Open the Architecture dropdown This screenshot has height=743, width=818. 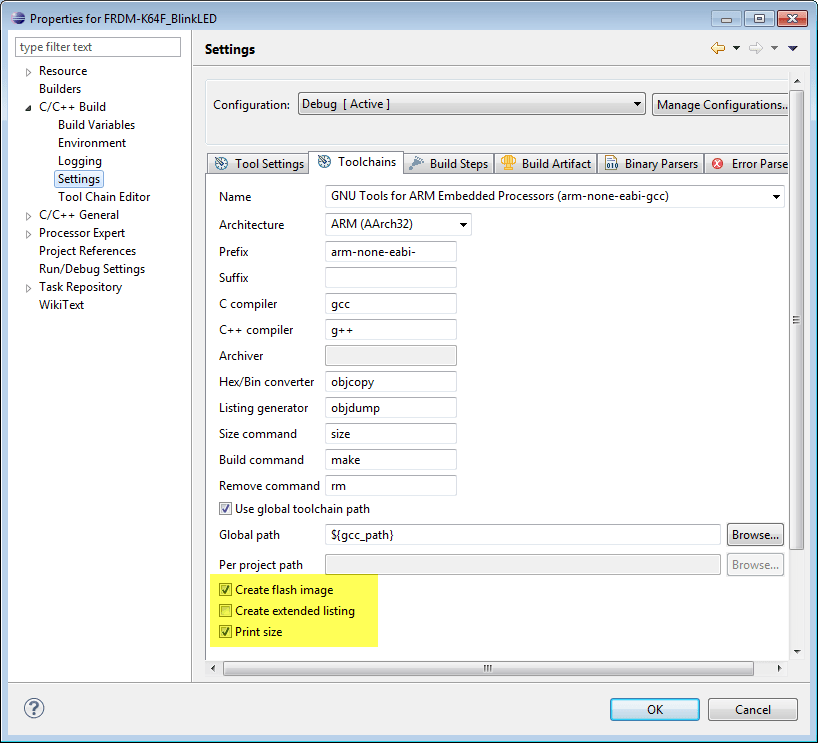click(x=462, y=225)
